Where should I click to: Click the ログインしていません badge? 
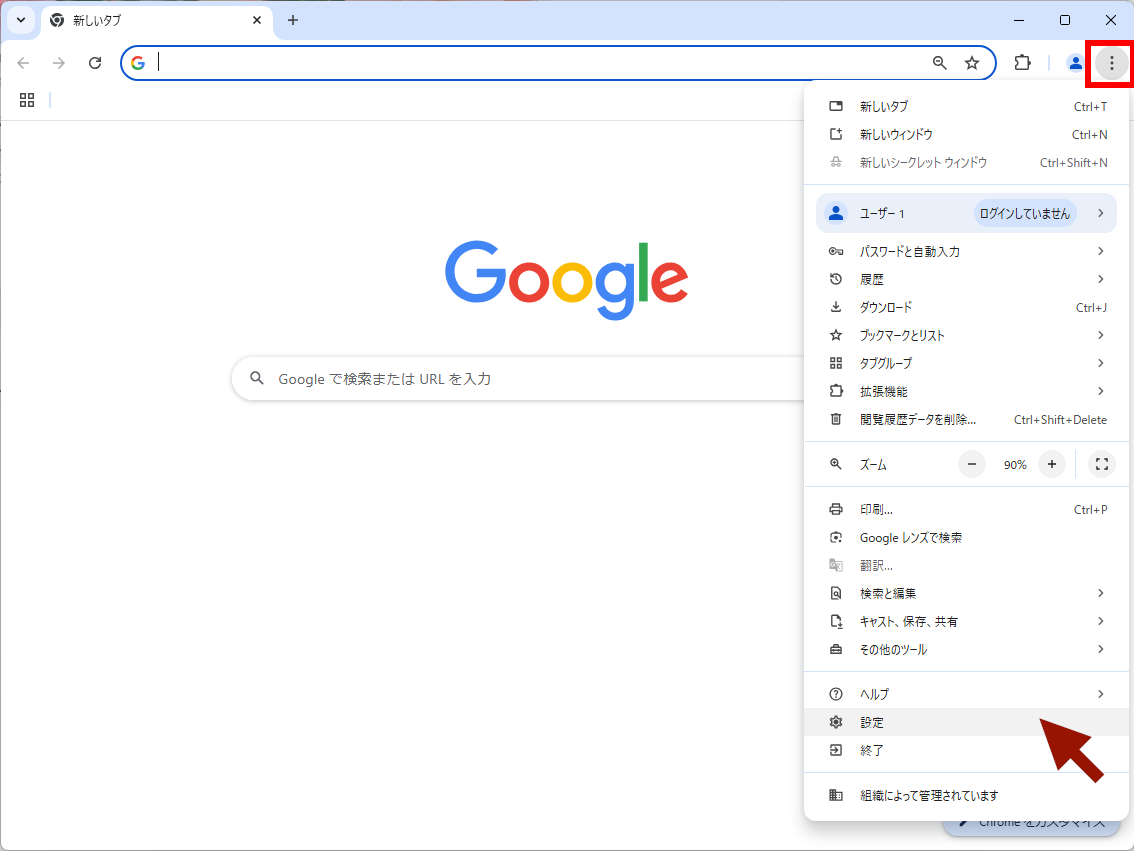click(x=1025, y=213)
